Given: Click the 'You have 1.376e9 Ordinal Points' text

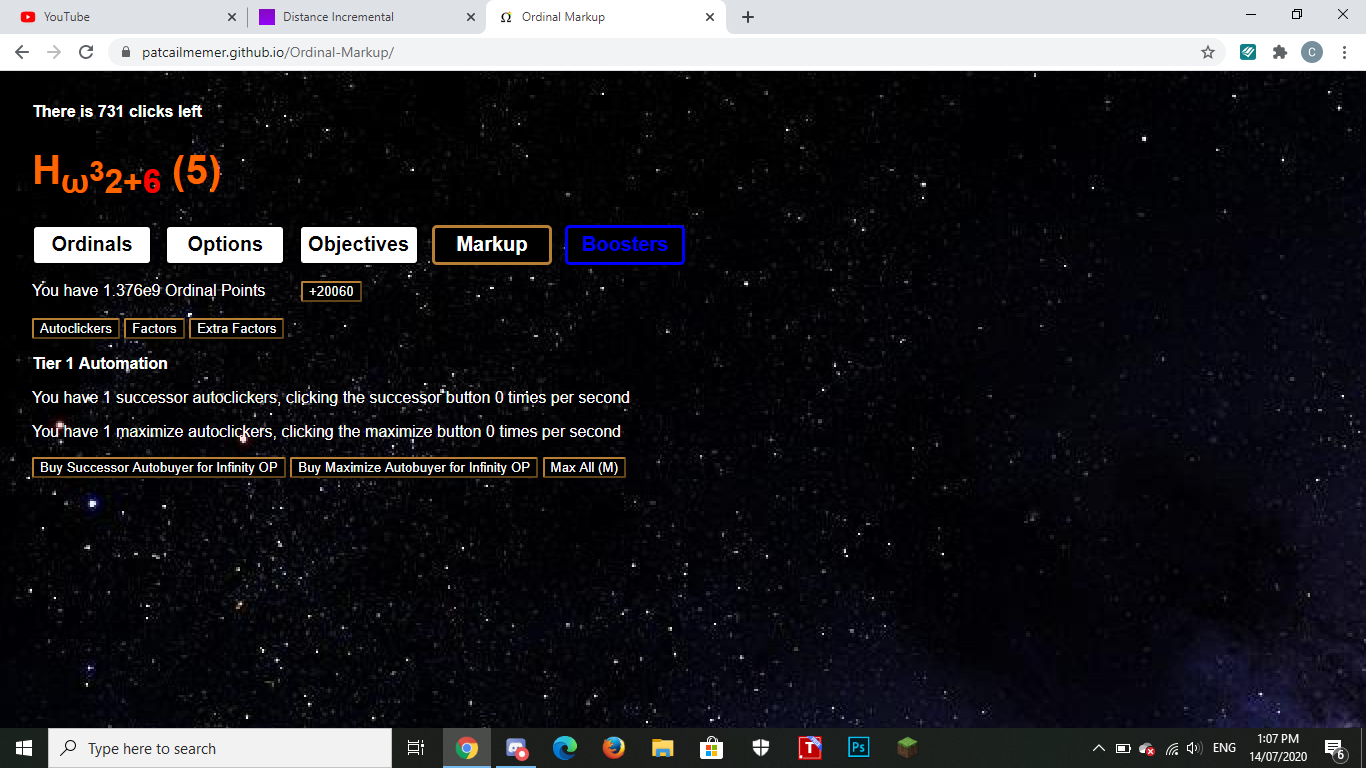Looking at the screenshot, I should pyautogui.click(x=149, y=290).
